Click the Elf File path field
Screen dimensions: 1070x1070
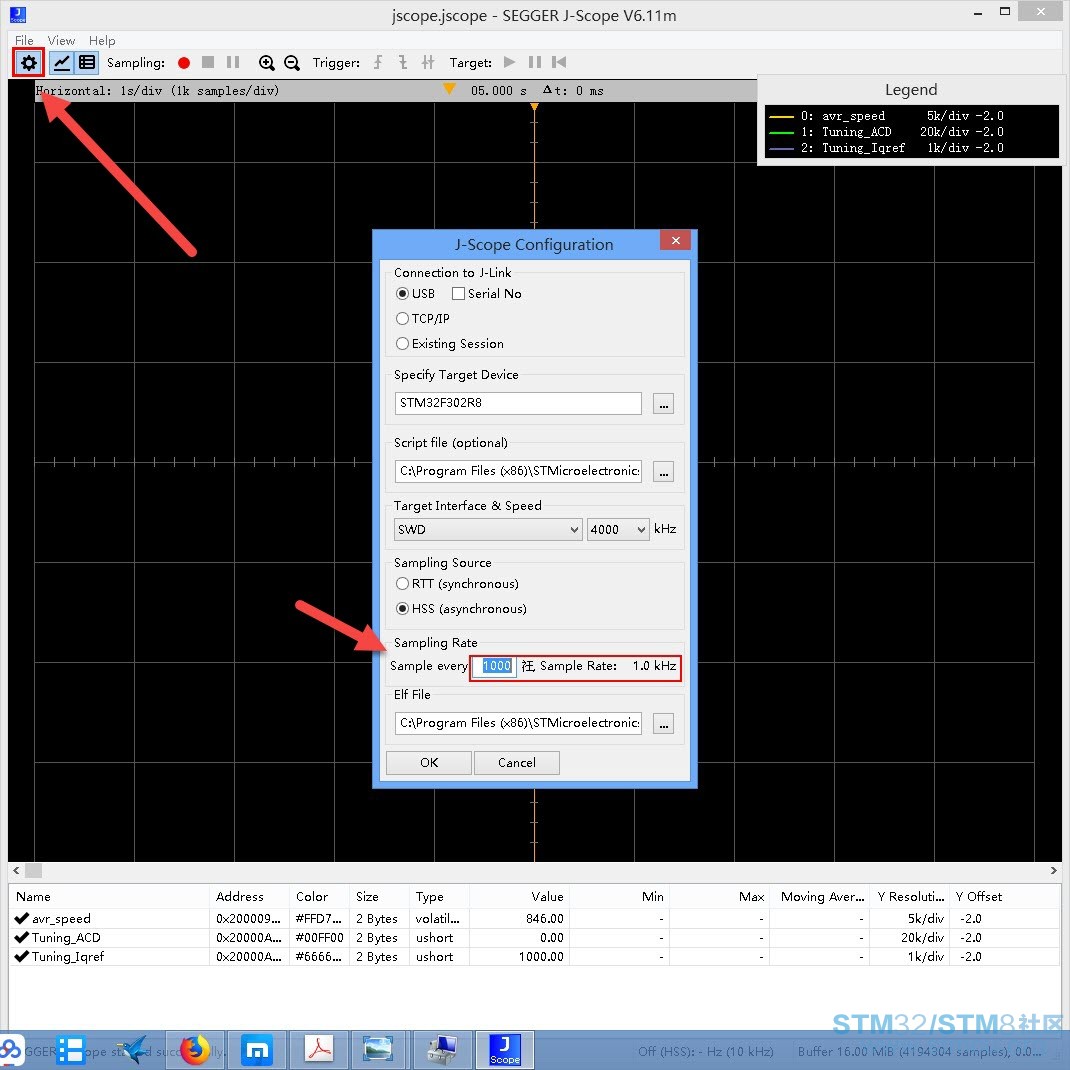pyautogui.click(x=518, y=723)
